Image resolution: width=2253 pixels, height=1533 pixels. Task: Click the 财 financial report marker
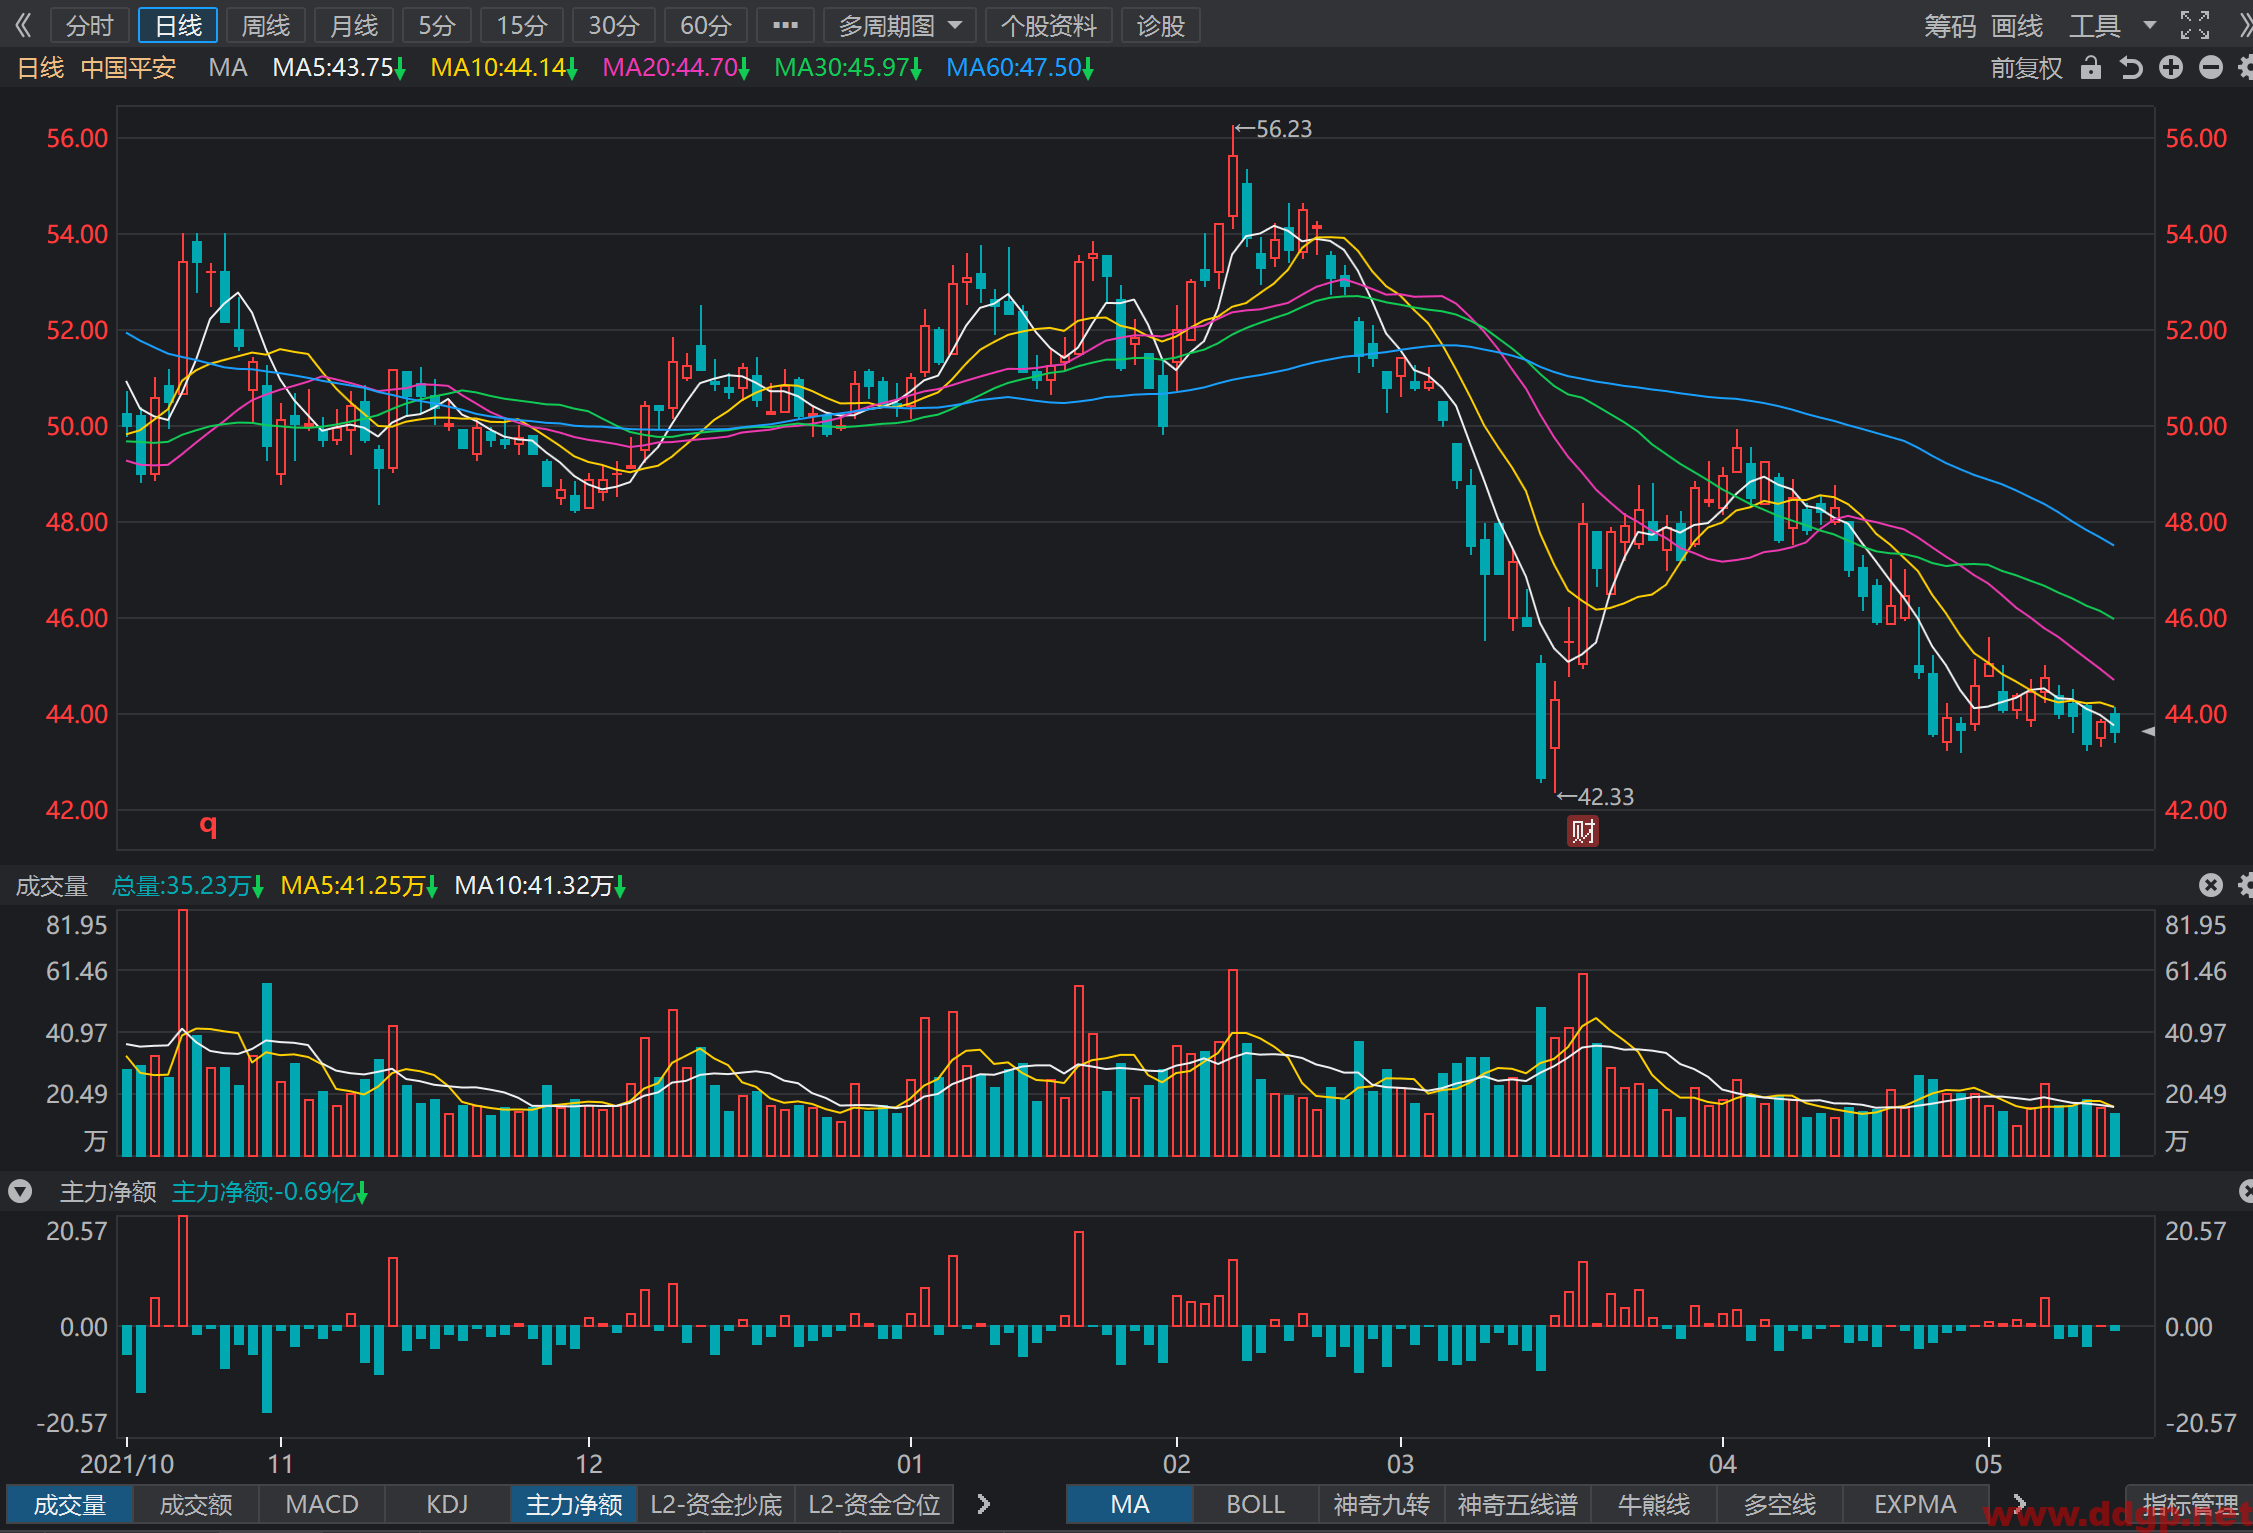1582,831
